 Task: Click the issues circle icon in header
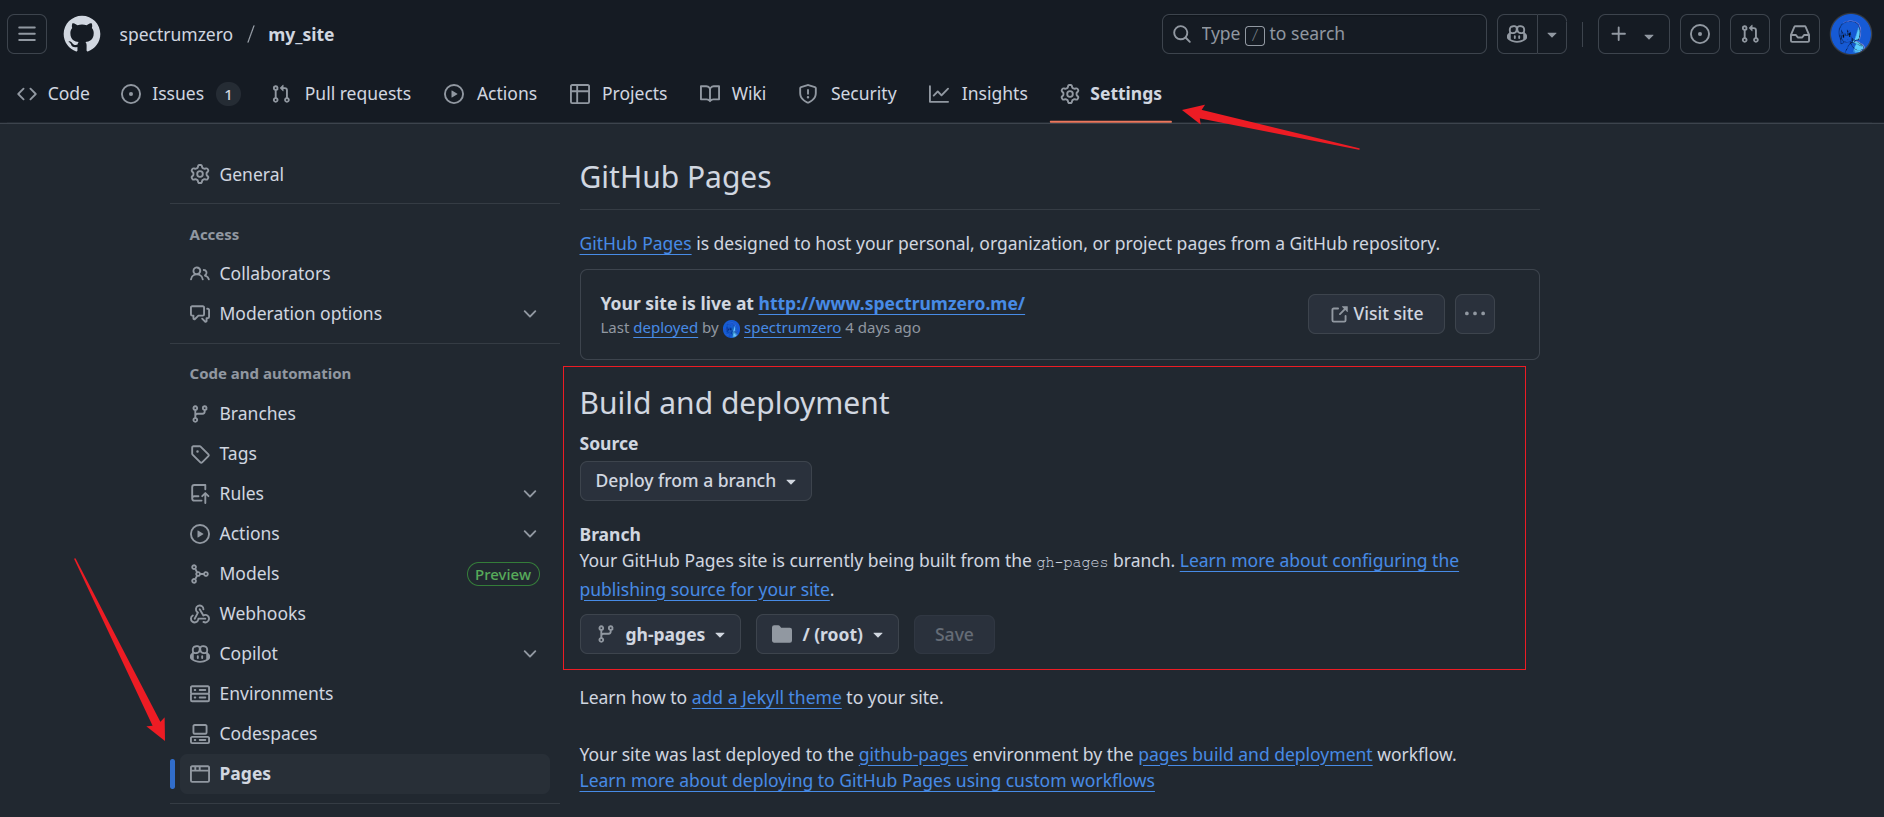[x=1699, y=34]
